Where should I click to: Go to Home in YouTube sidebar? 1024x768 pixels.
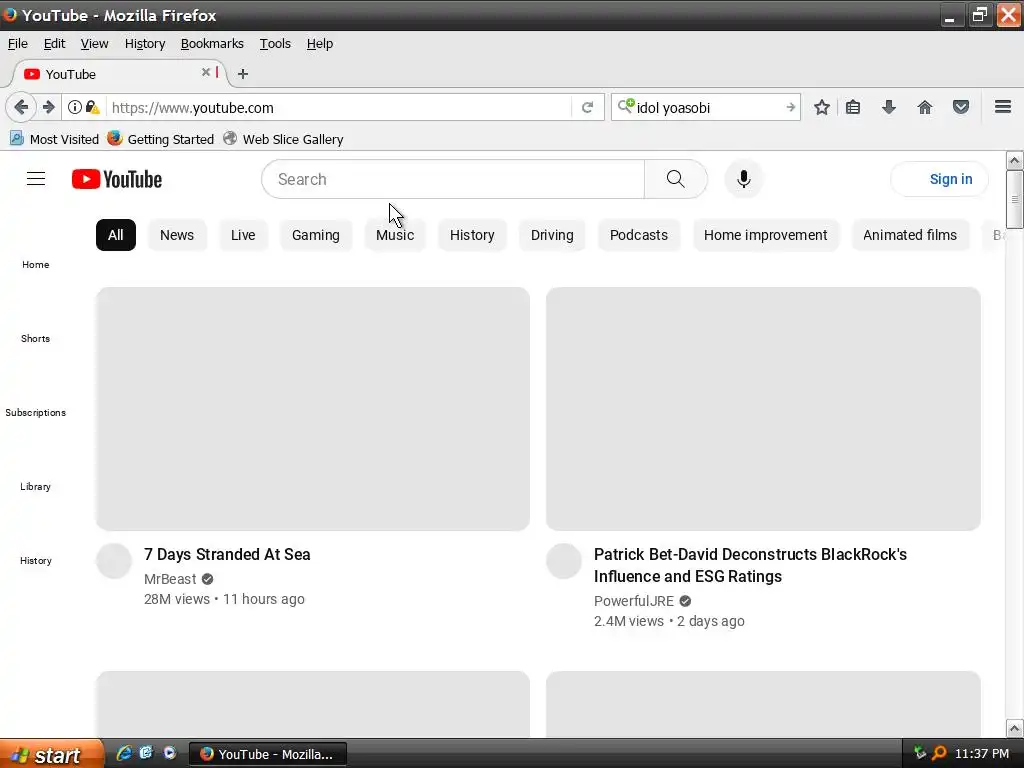click(x=35, y=264)
